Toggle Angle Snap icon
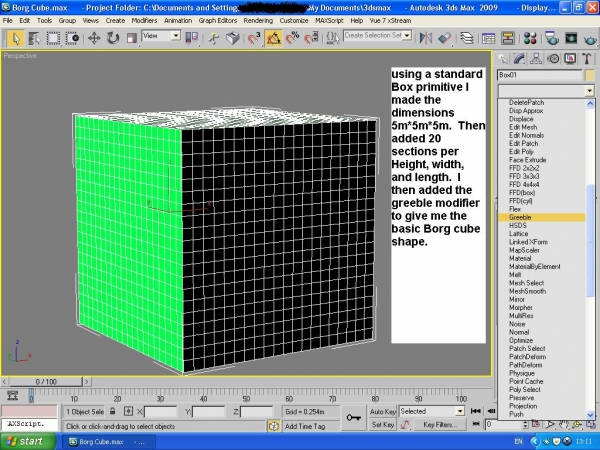The width and height of the screenshot is (600, 450). point(273,38)
